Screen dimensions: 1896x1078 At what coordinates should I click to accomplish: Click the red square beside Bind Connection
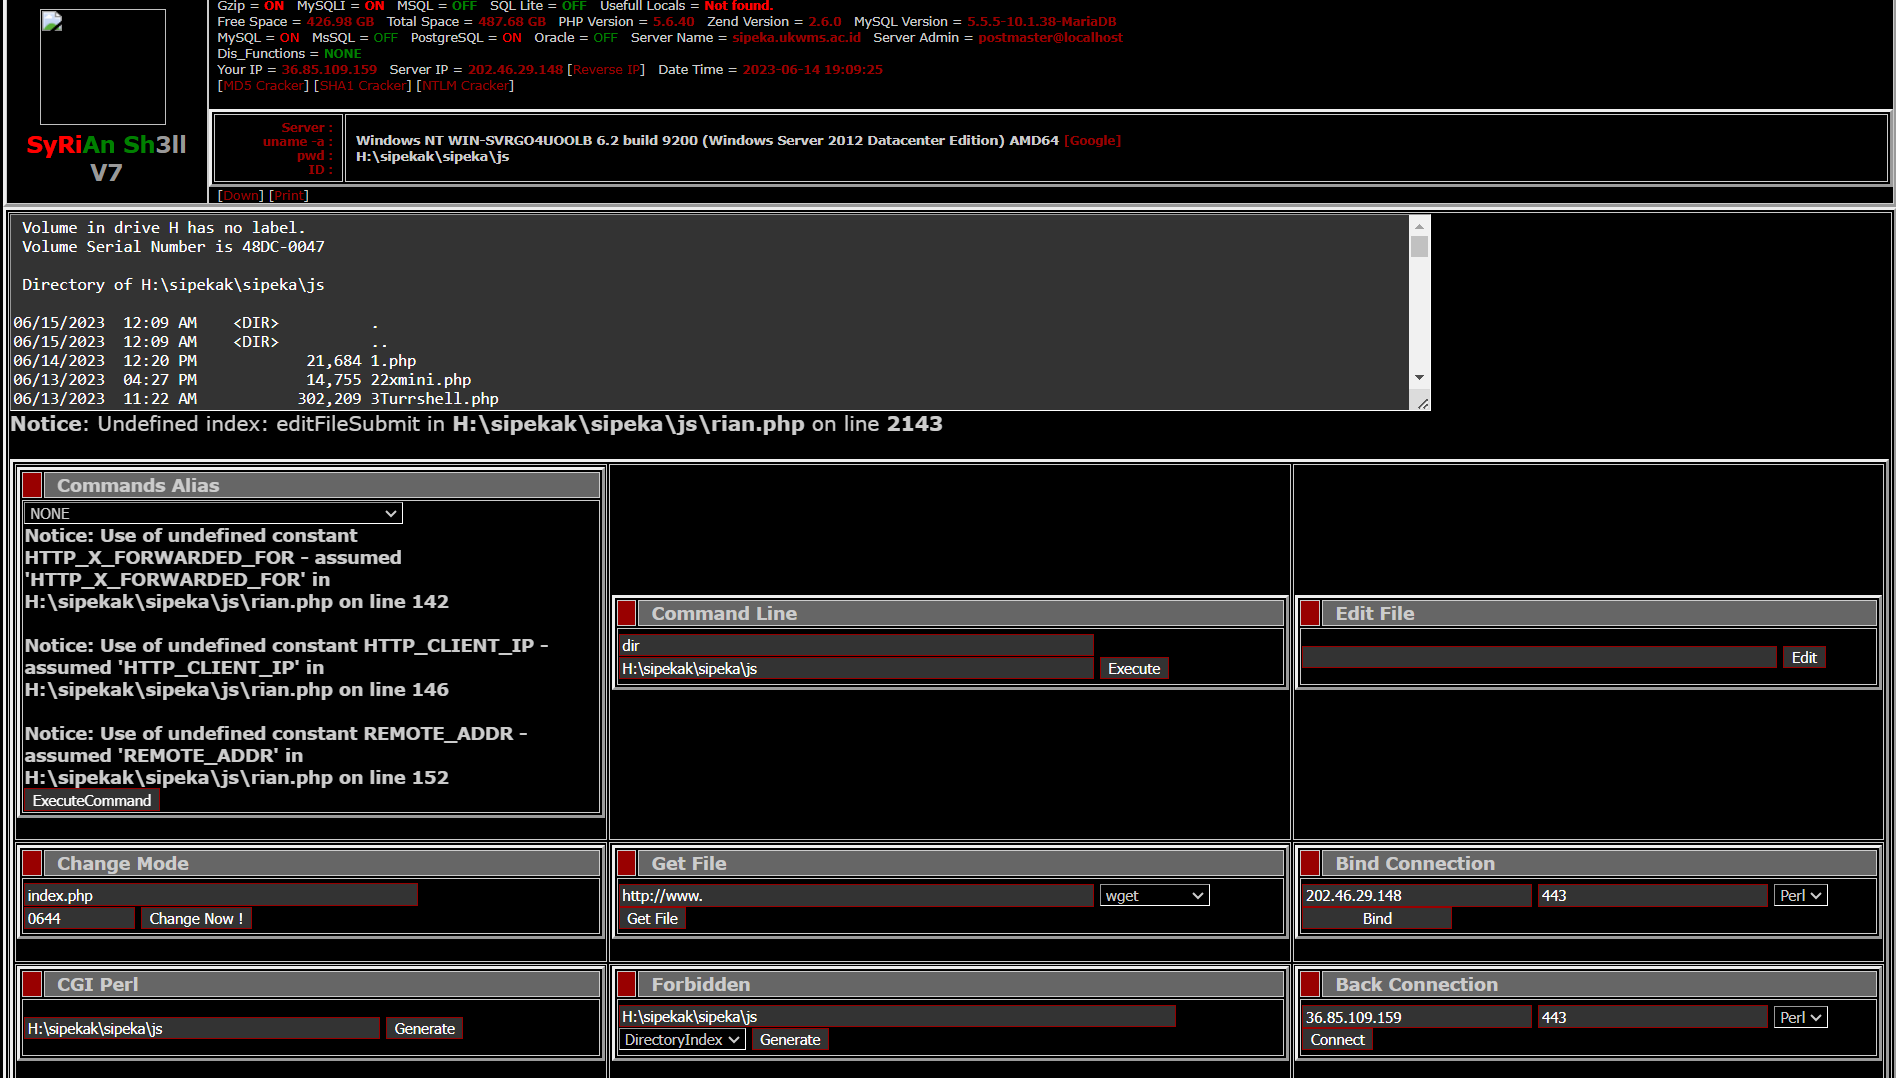pyautogui.click(x=1311, y=864)
